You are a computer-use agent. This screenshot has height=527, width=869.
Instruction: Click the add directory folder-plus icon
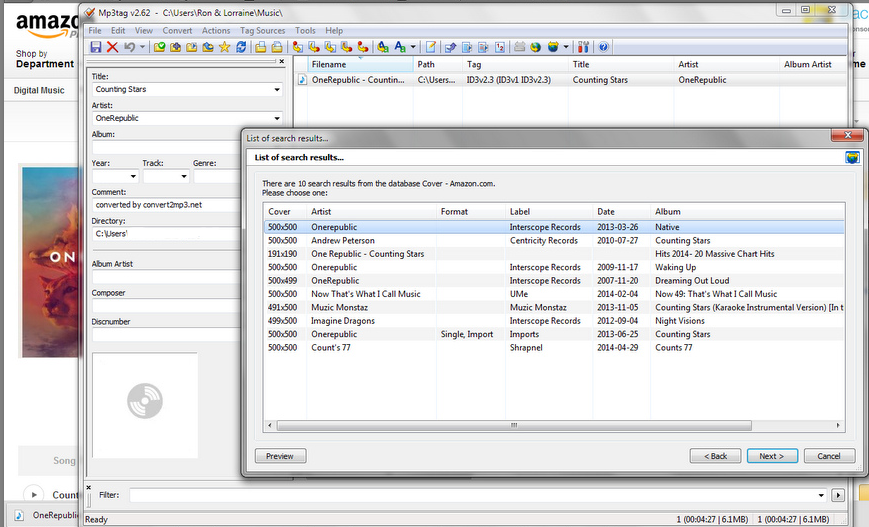(x=176, y=47)
